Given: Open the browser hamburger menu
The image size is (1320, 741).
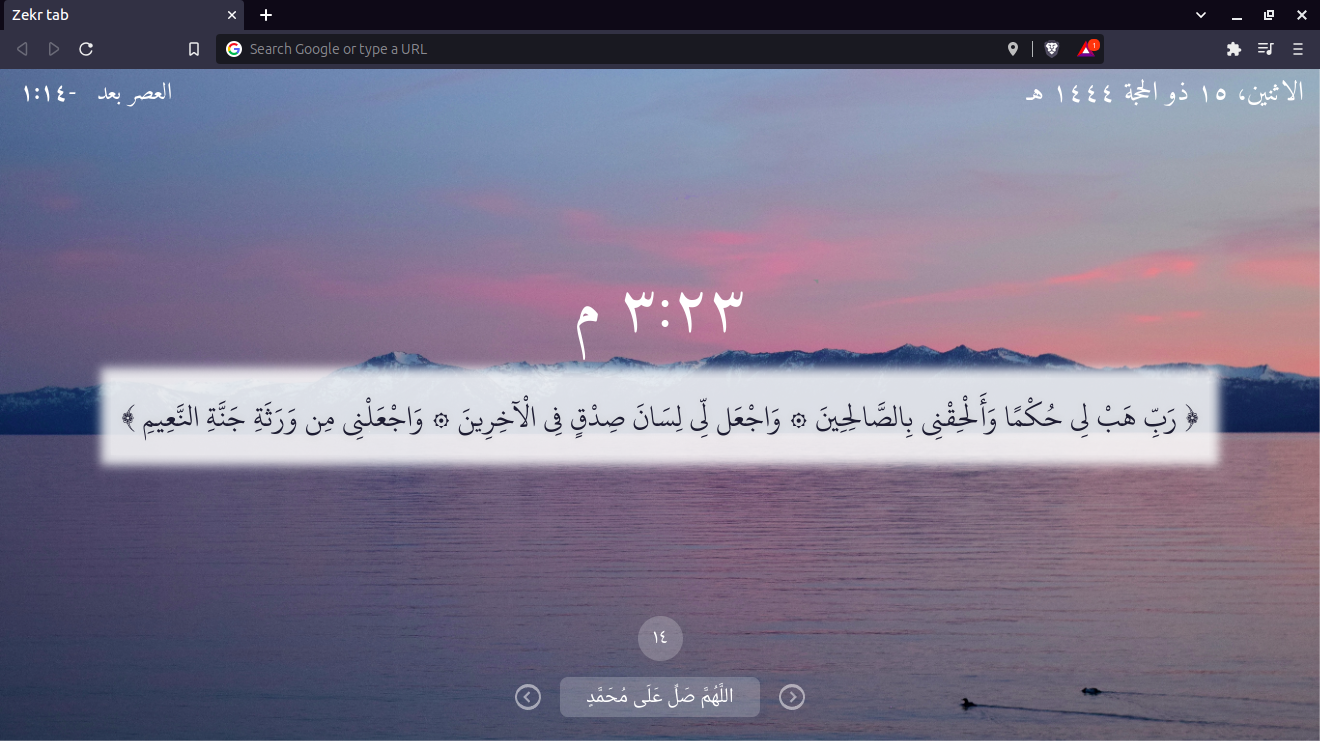Looking at the screenshot, I should [x=1298, y=48].
